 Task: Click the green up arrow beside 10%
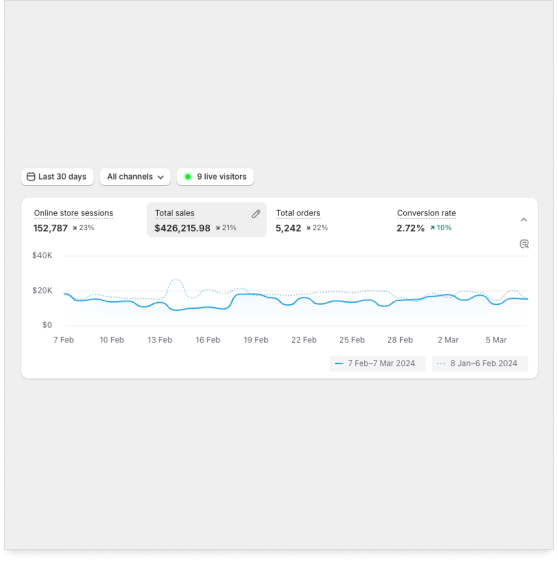(432, 228)
